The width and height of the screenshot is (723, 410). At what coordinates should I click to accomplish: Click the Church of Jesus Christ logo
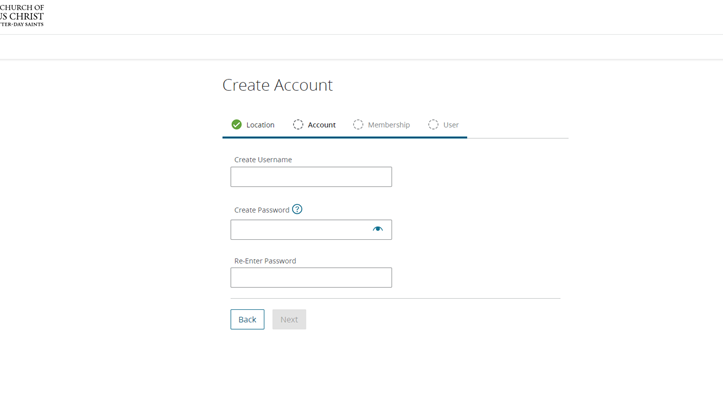pyautogui.click(x=21, y=15)
